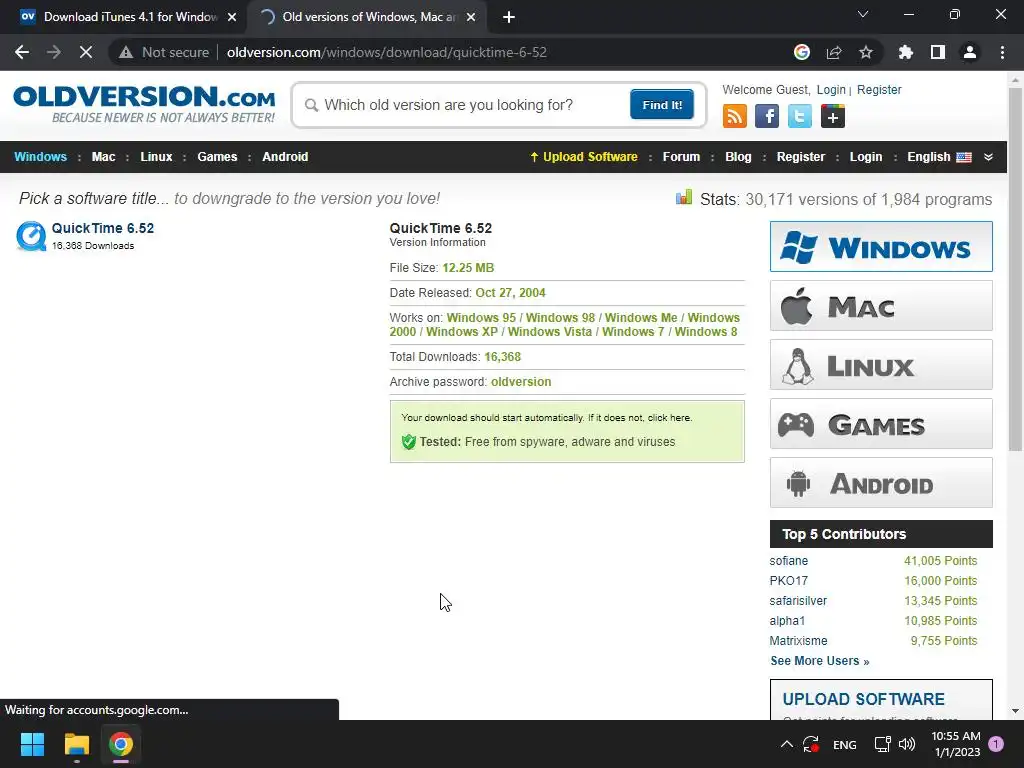
Task: Open the Windows category banner
Action: tap(881, 247)
